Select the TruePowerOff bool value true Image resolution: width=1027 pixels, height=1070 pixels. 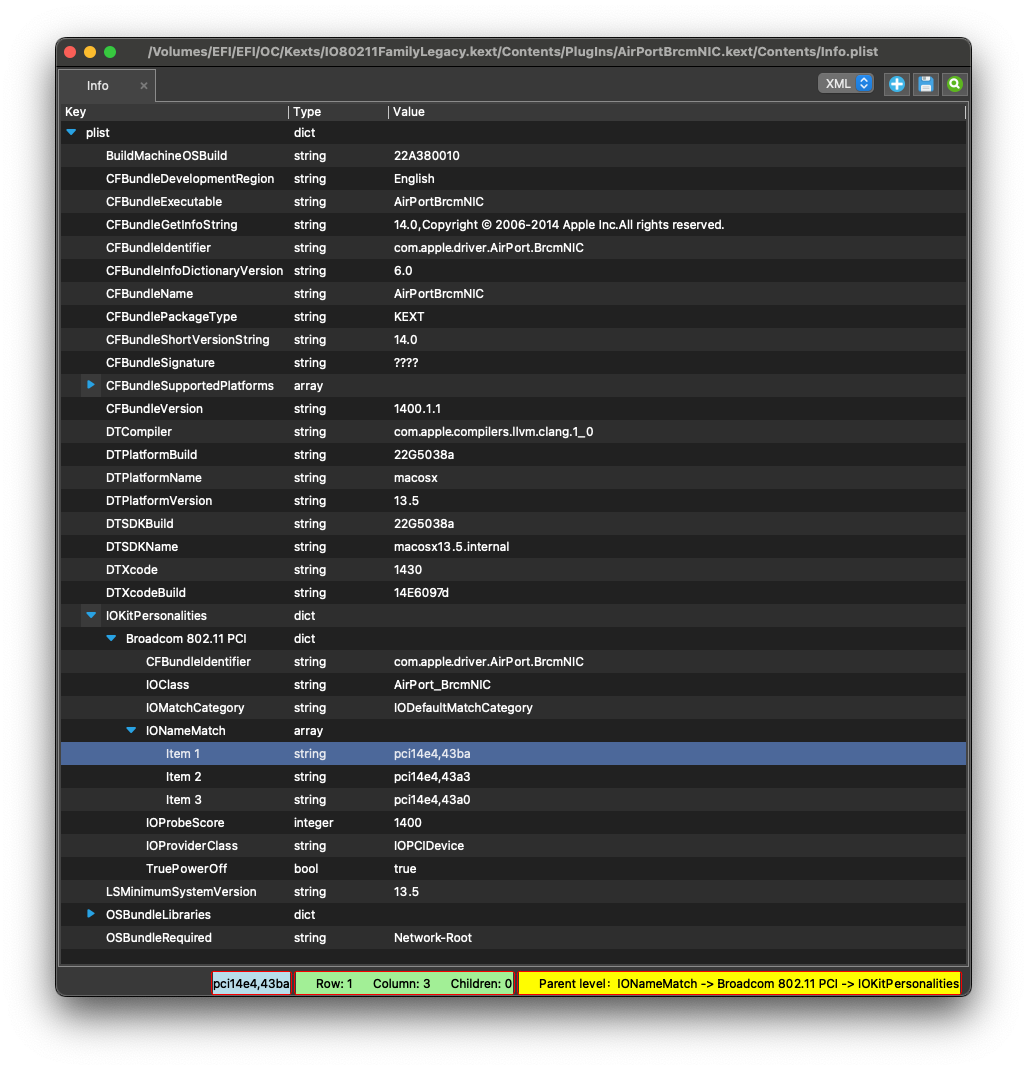pyautogui.click(x=405, y=869)
